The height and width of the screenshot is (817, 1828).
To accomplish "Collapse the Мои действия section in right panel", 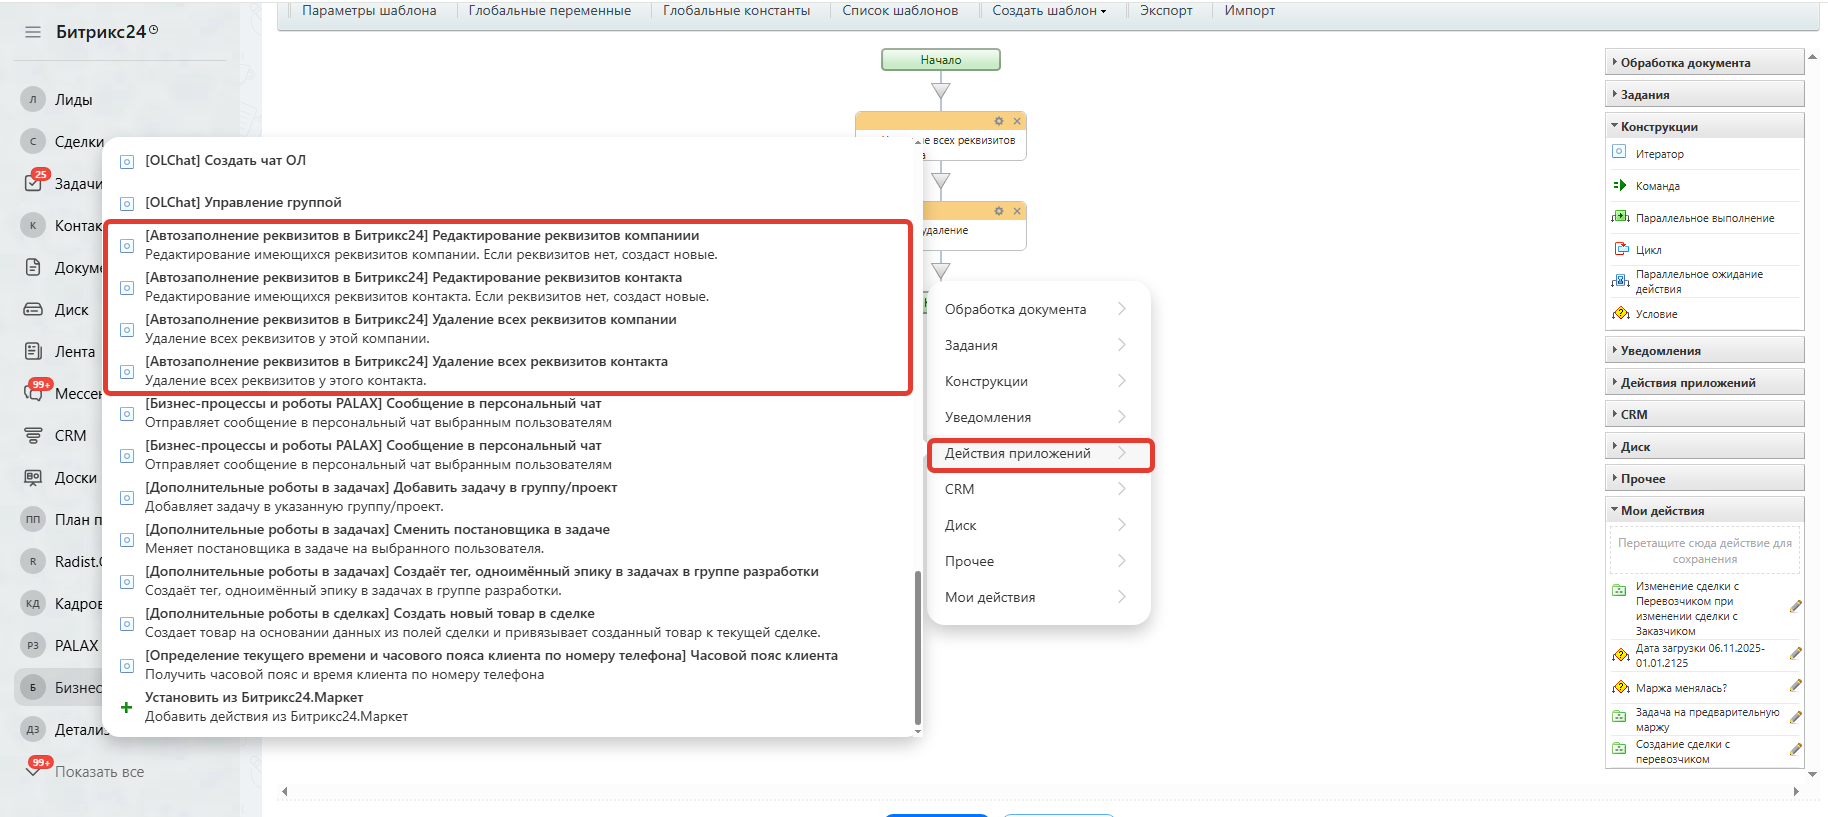I will pos(1704,510).
